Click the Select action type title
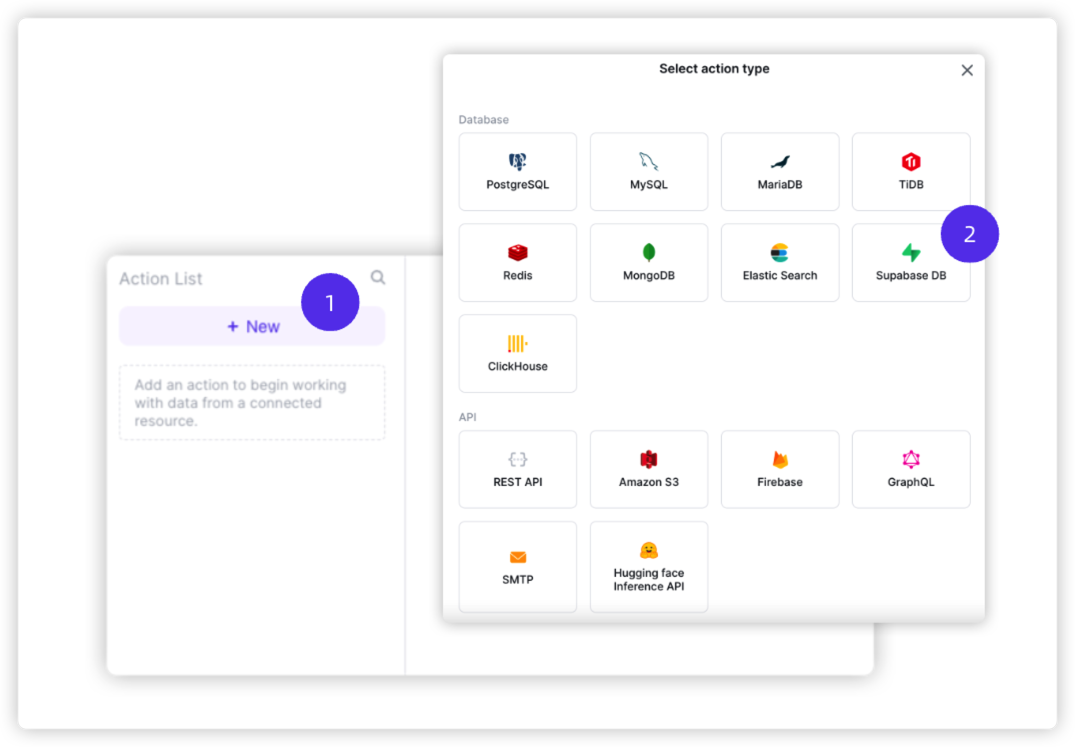1075x747 pixels. click(714, 69)
